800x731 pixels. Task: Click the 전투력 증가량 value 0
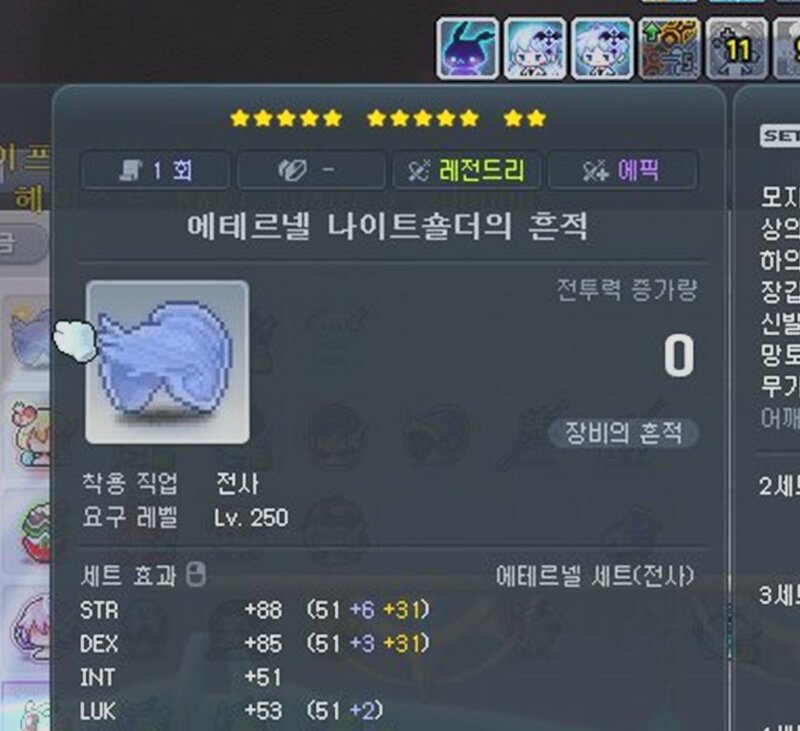[679, 356]
